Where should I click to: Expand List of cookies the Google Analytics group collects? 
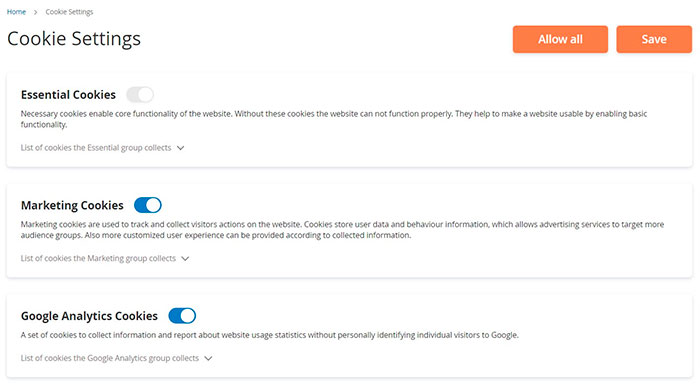tap(110, 358)
